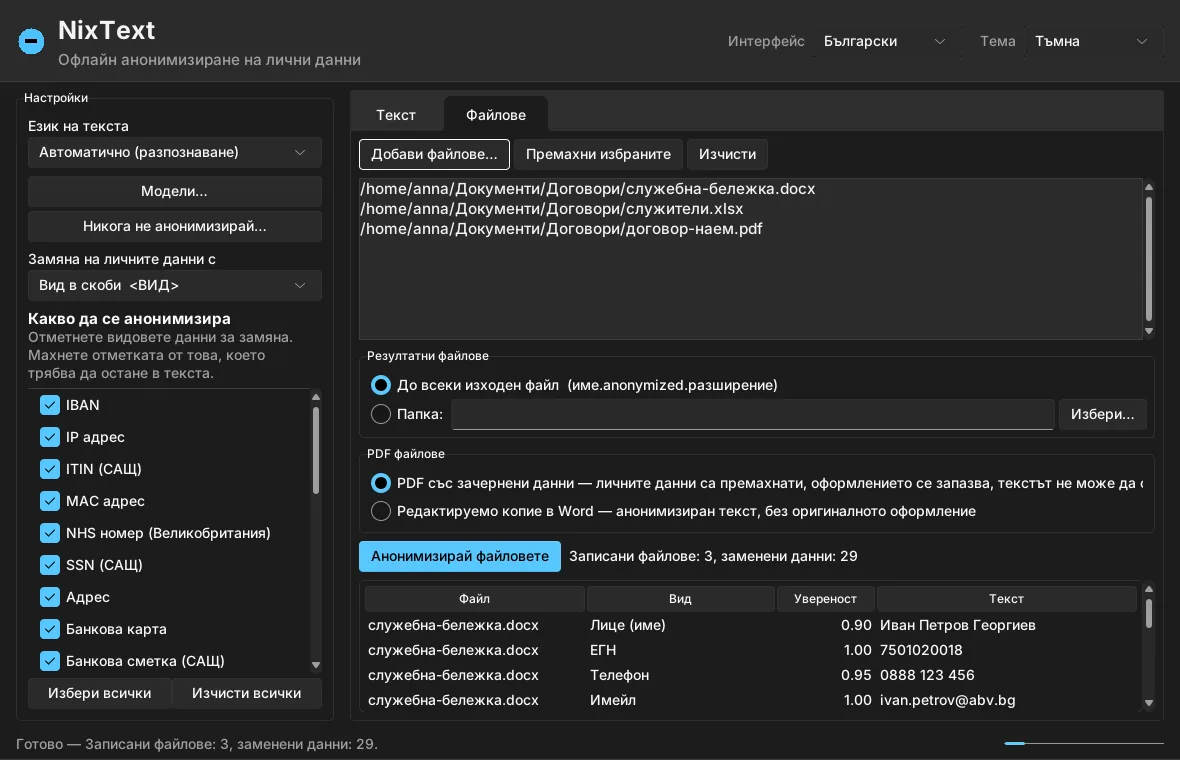
Task: Click the file list scrollbar
Action: (1148, 258)
